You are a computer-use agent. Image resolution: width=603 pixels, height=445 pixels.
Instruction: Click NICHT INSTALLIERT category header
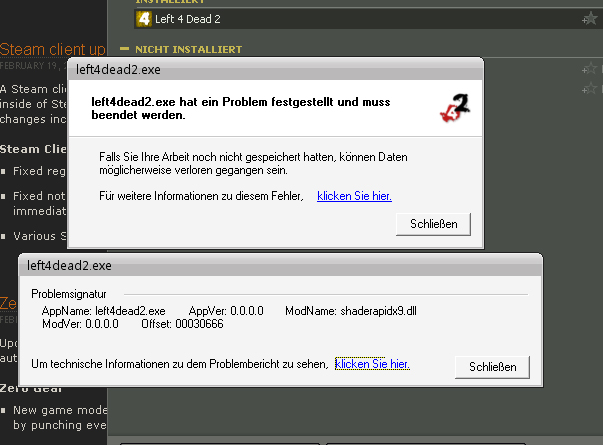click(x=188, y=49)
